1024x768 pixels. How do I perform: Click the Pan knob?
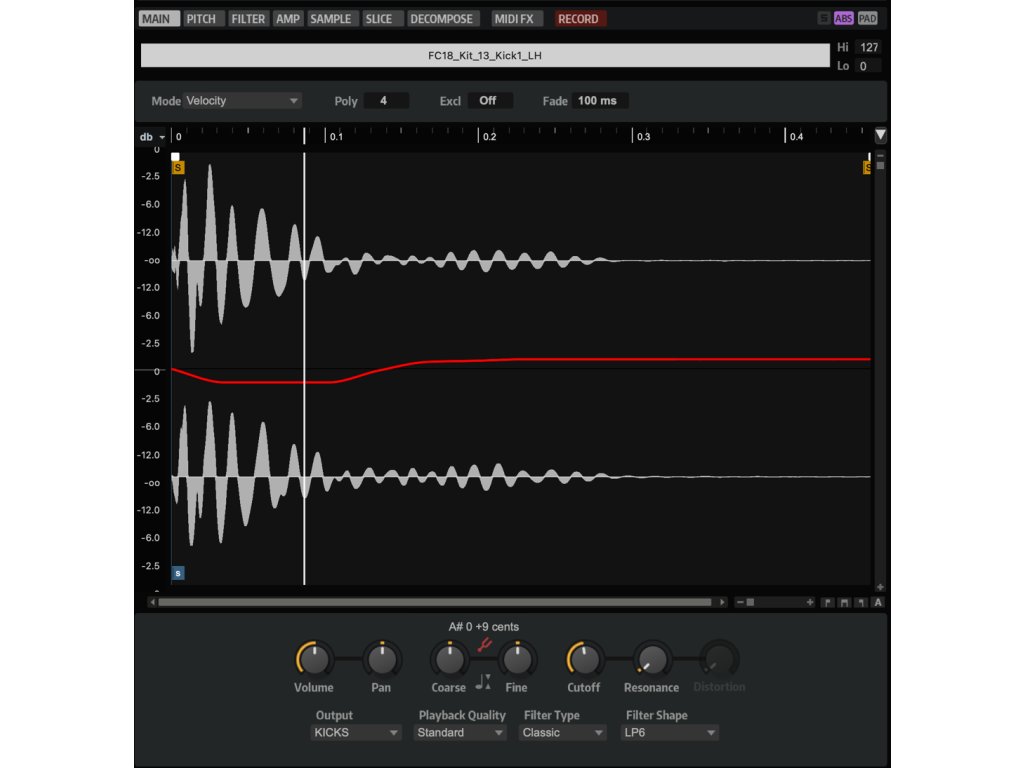click(381, 658)
